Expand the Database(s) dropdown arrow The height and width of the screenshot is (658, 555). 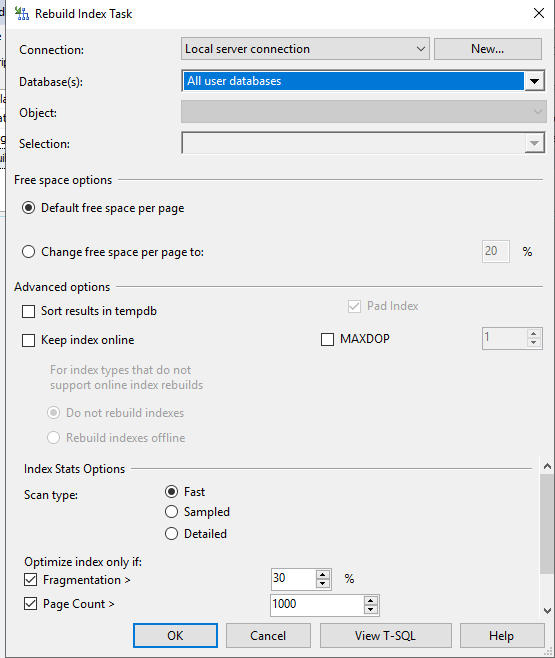(534, 81)
